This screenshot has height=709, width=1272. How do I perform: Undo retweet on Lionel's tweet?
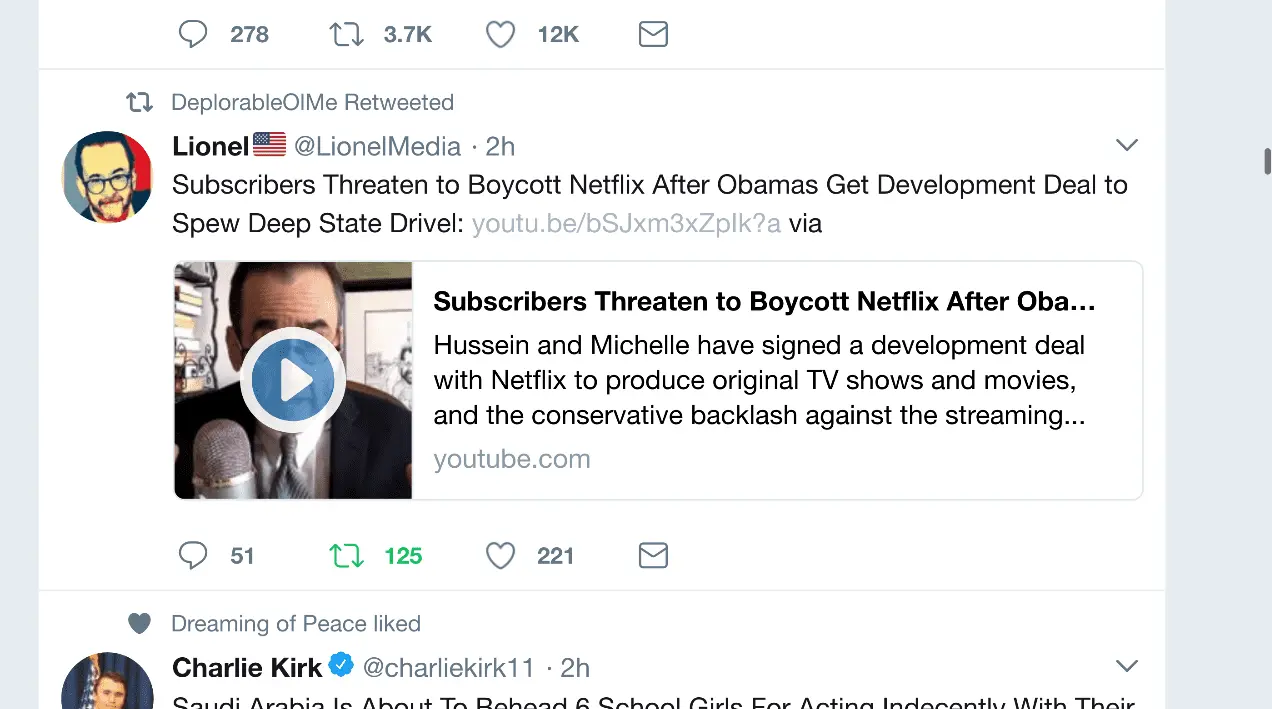[x=347, y=555]
